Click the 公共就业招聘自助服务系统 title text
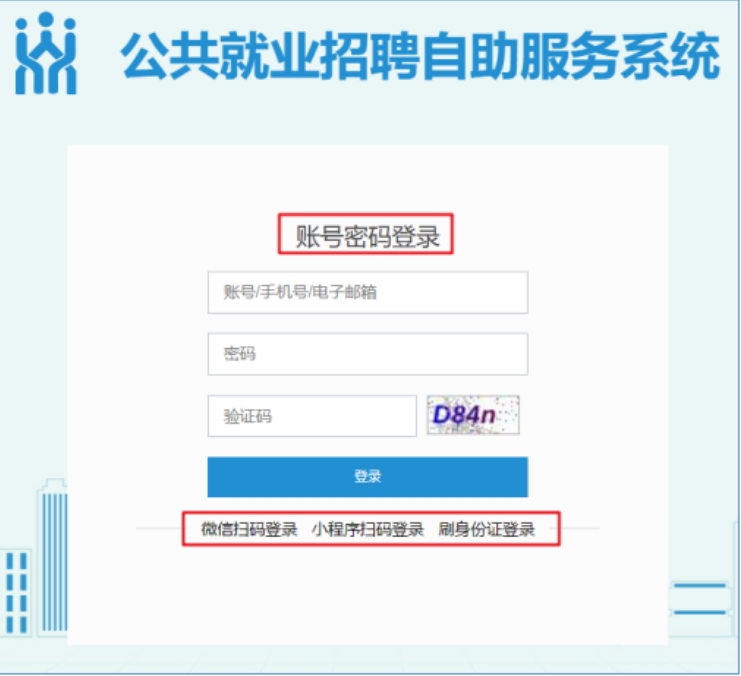741x676 pixels. (420, 56)
